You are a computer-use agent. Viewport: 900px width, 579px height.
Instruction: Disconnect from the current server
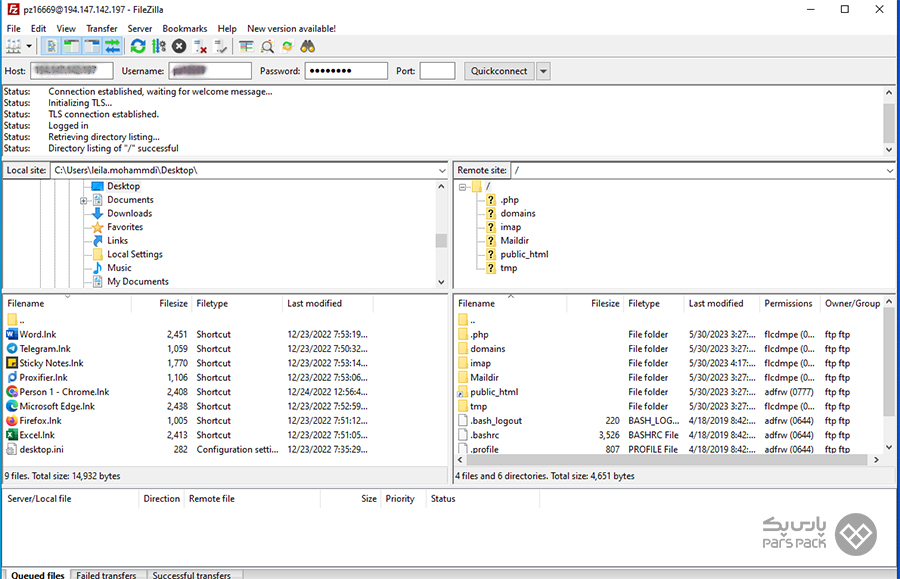coord(200,46)
